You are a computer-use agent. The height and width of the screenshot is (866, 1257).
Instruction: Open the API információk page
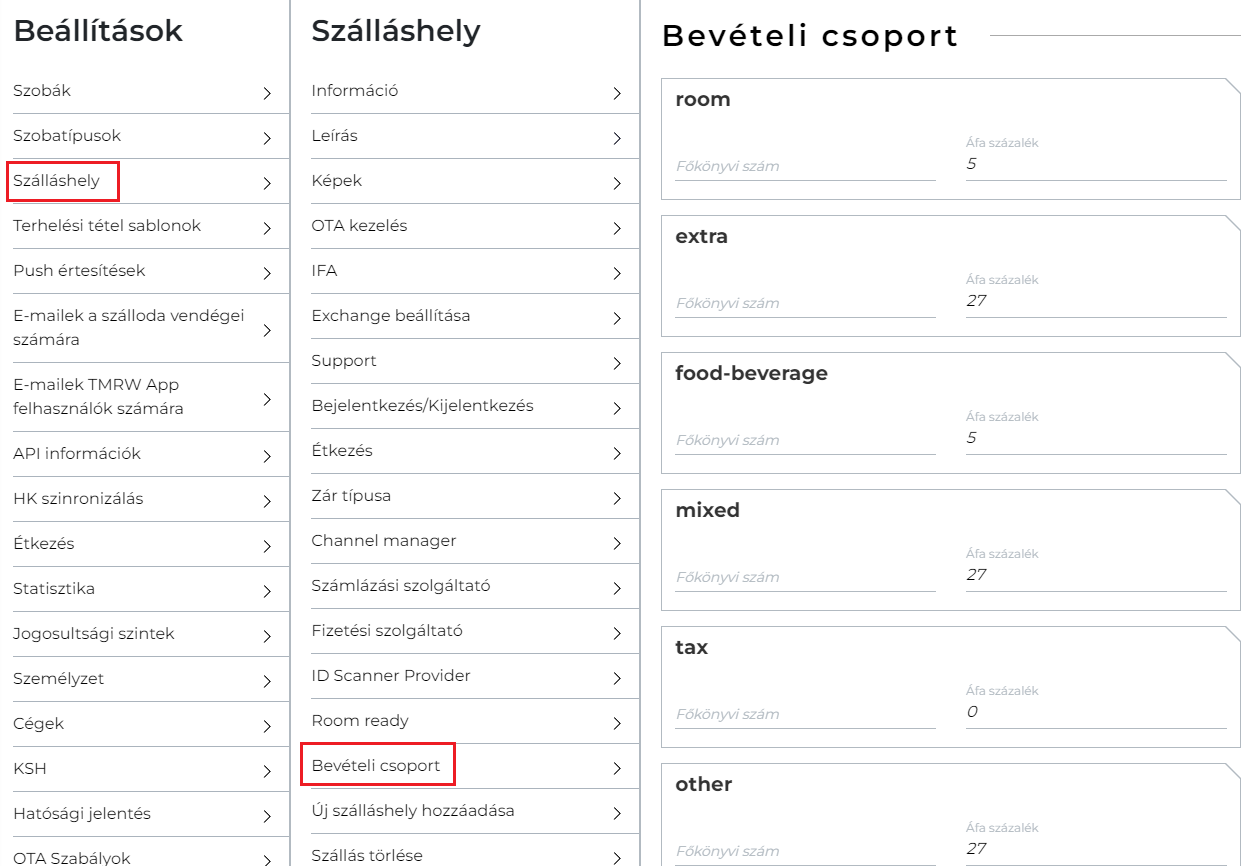click(x=77, y=454)
